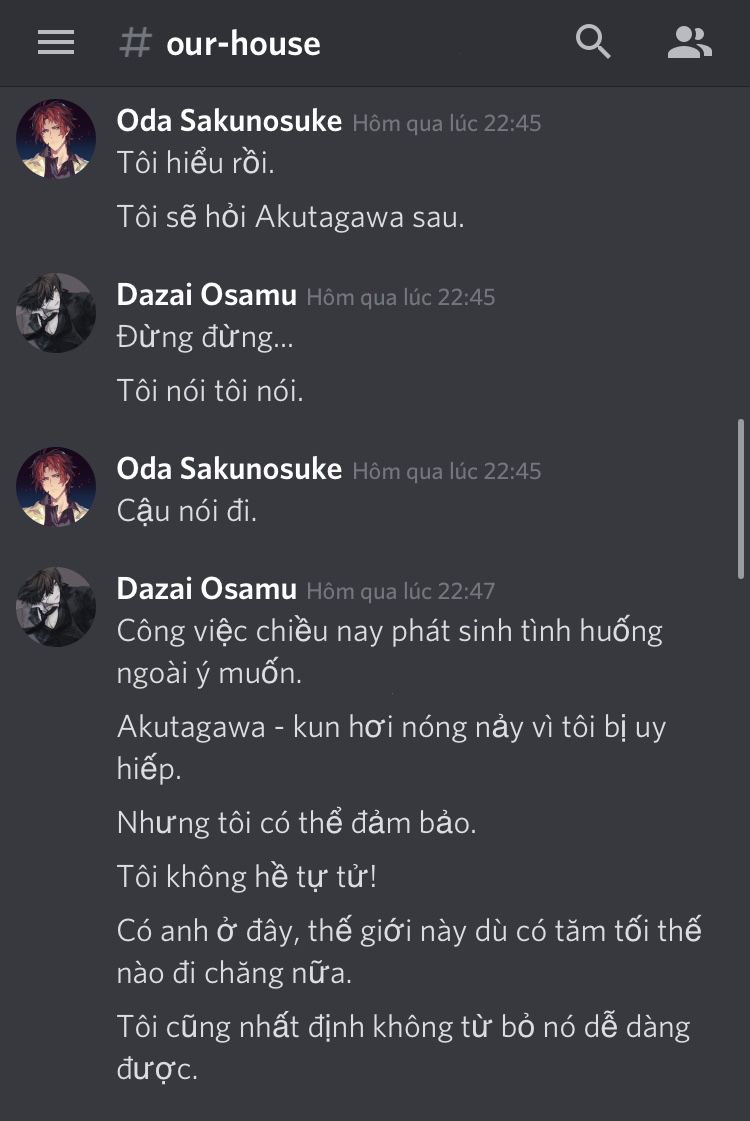Open the hamburger navigation menu
Image resolution: width=750 pixels, height=1121 pixels.
click(56, 42)
